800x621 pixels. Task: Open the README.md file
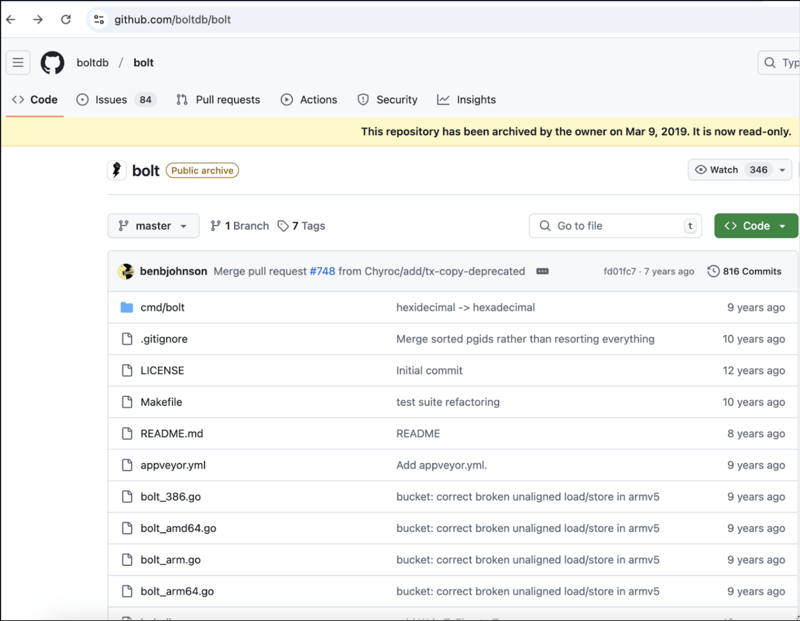[171, 434]
